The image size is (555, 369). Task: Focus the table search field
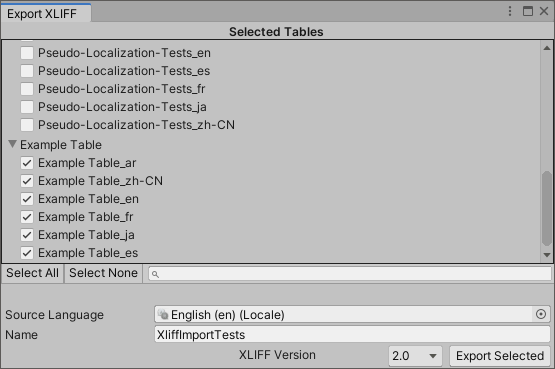[350, 274]
